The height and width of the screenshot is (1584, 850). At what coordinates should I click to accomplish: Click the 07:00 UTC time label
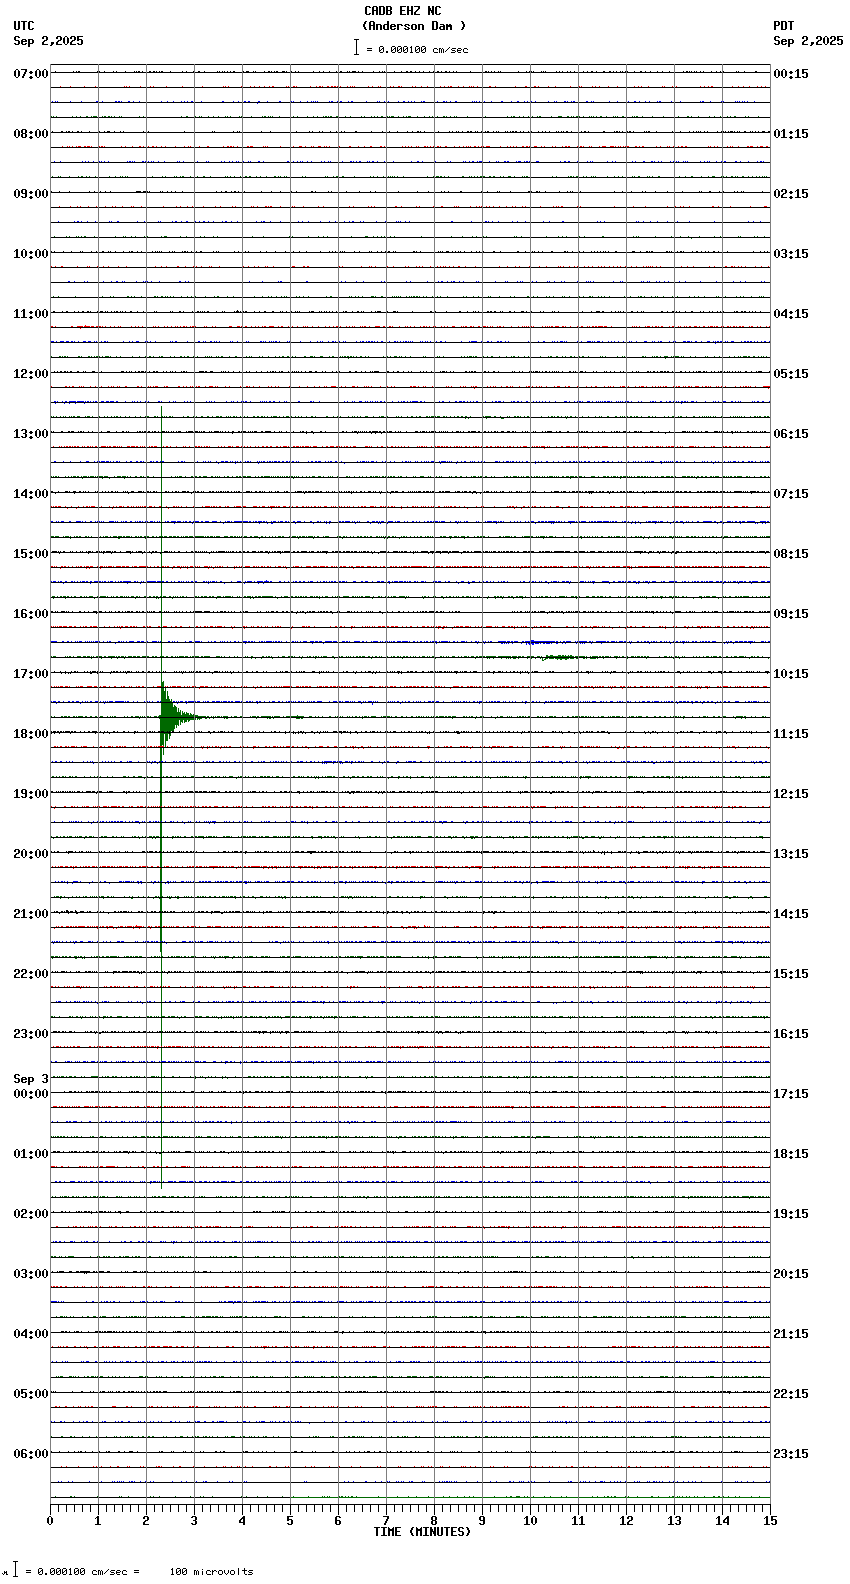pos(31,74)
